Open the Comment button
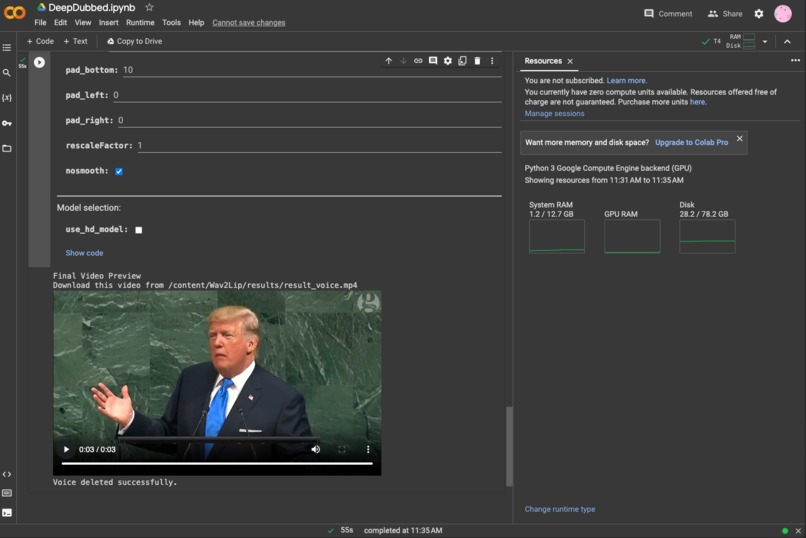The image size is (806, 538). coord(668,14)
